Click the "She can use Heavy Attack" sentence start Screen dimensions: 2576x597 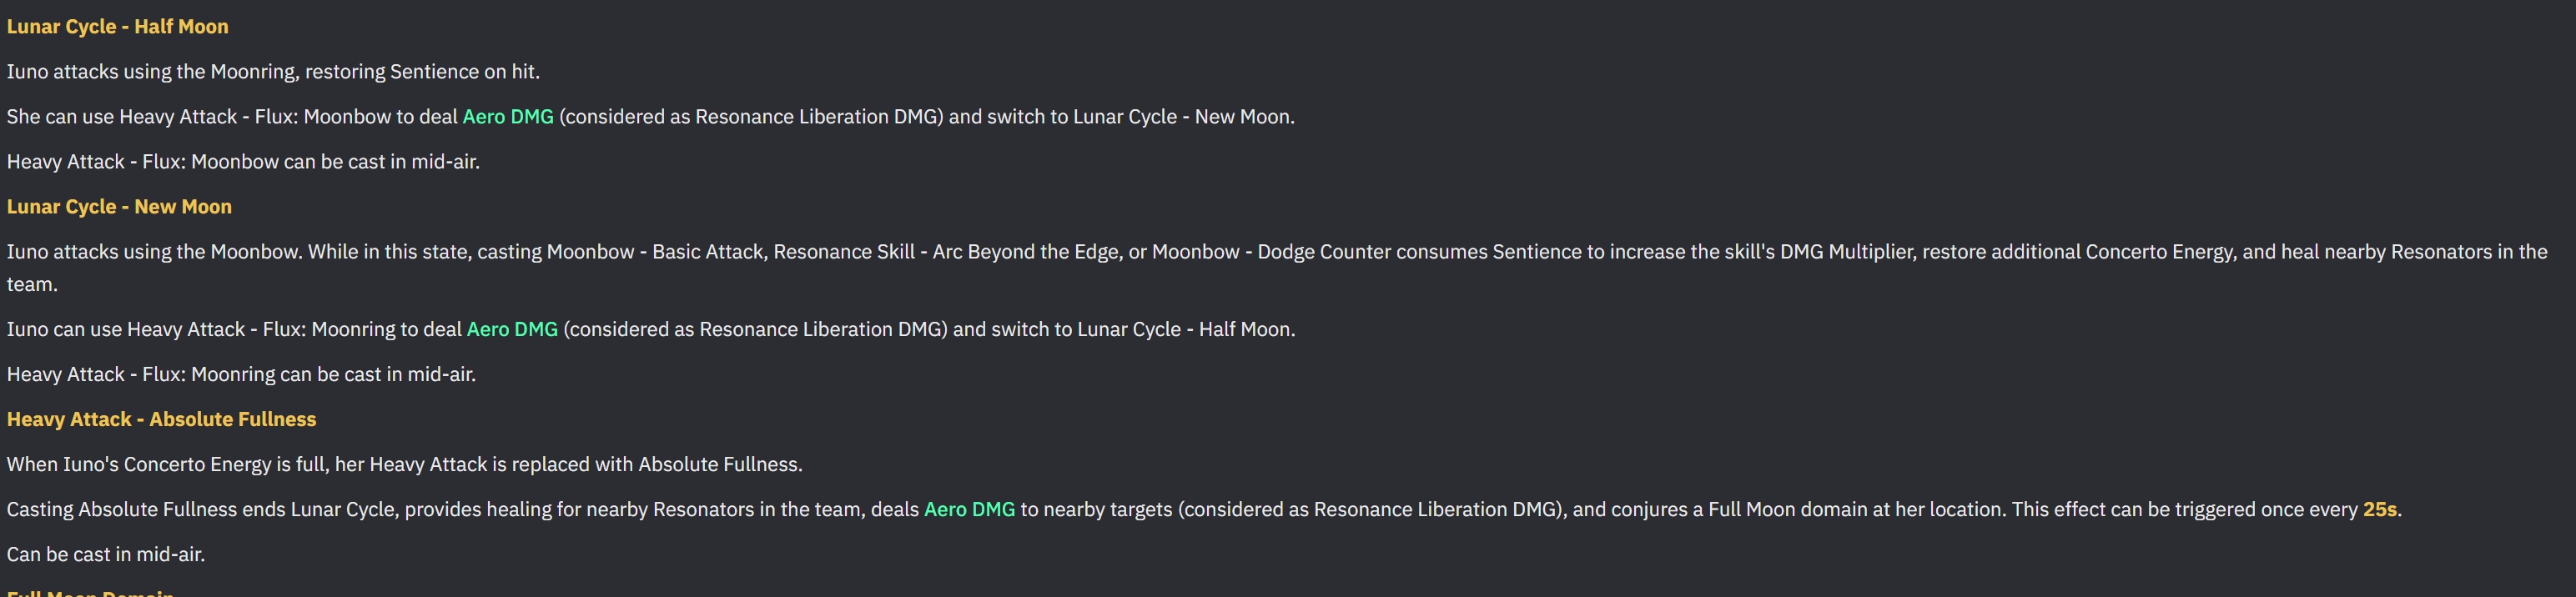pos(120,117)
